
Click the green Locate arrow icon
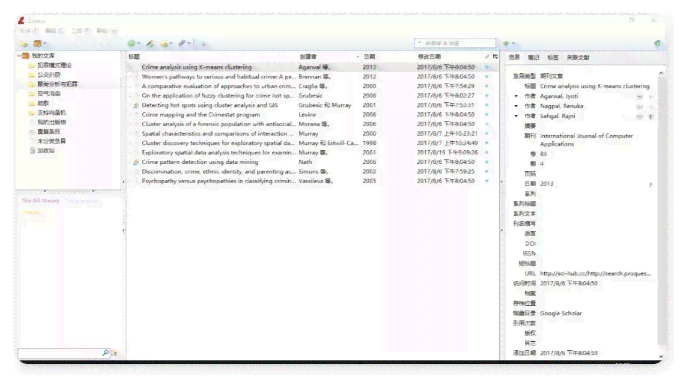point(506,43)
